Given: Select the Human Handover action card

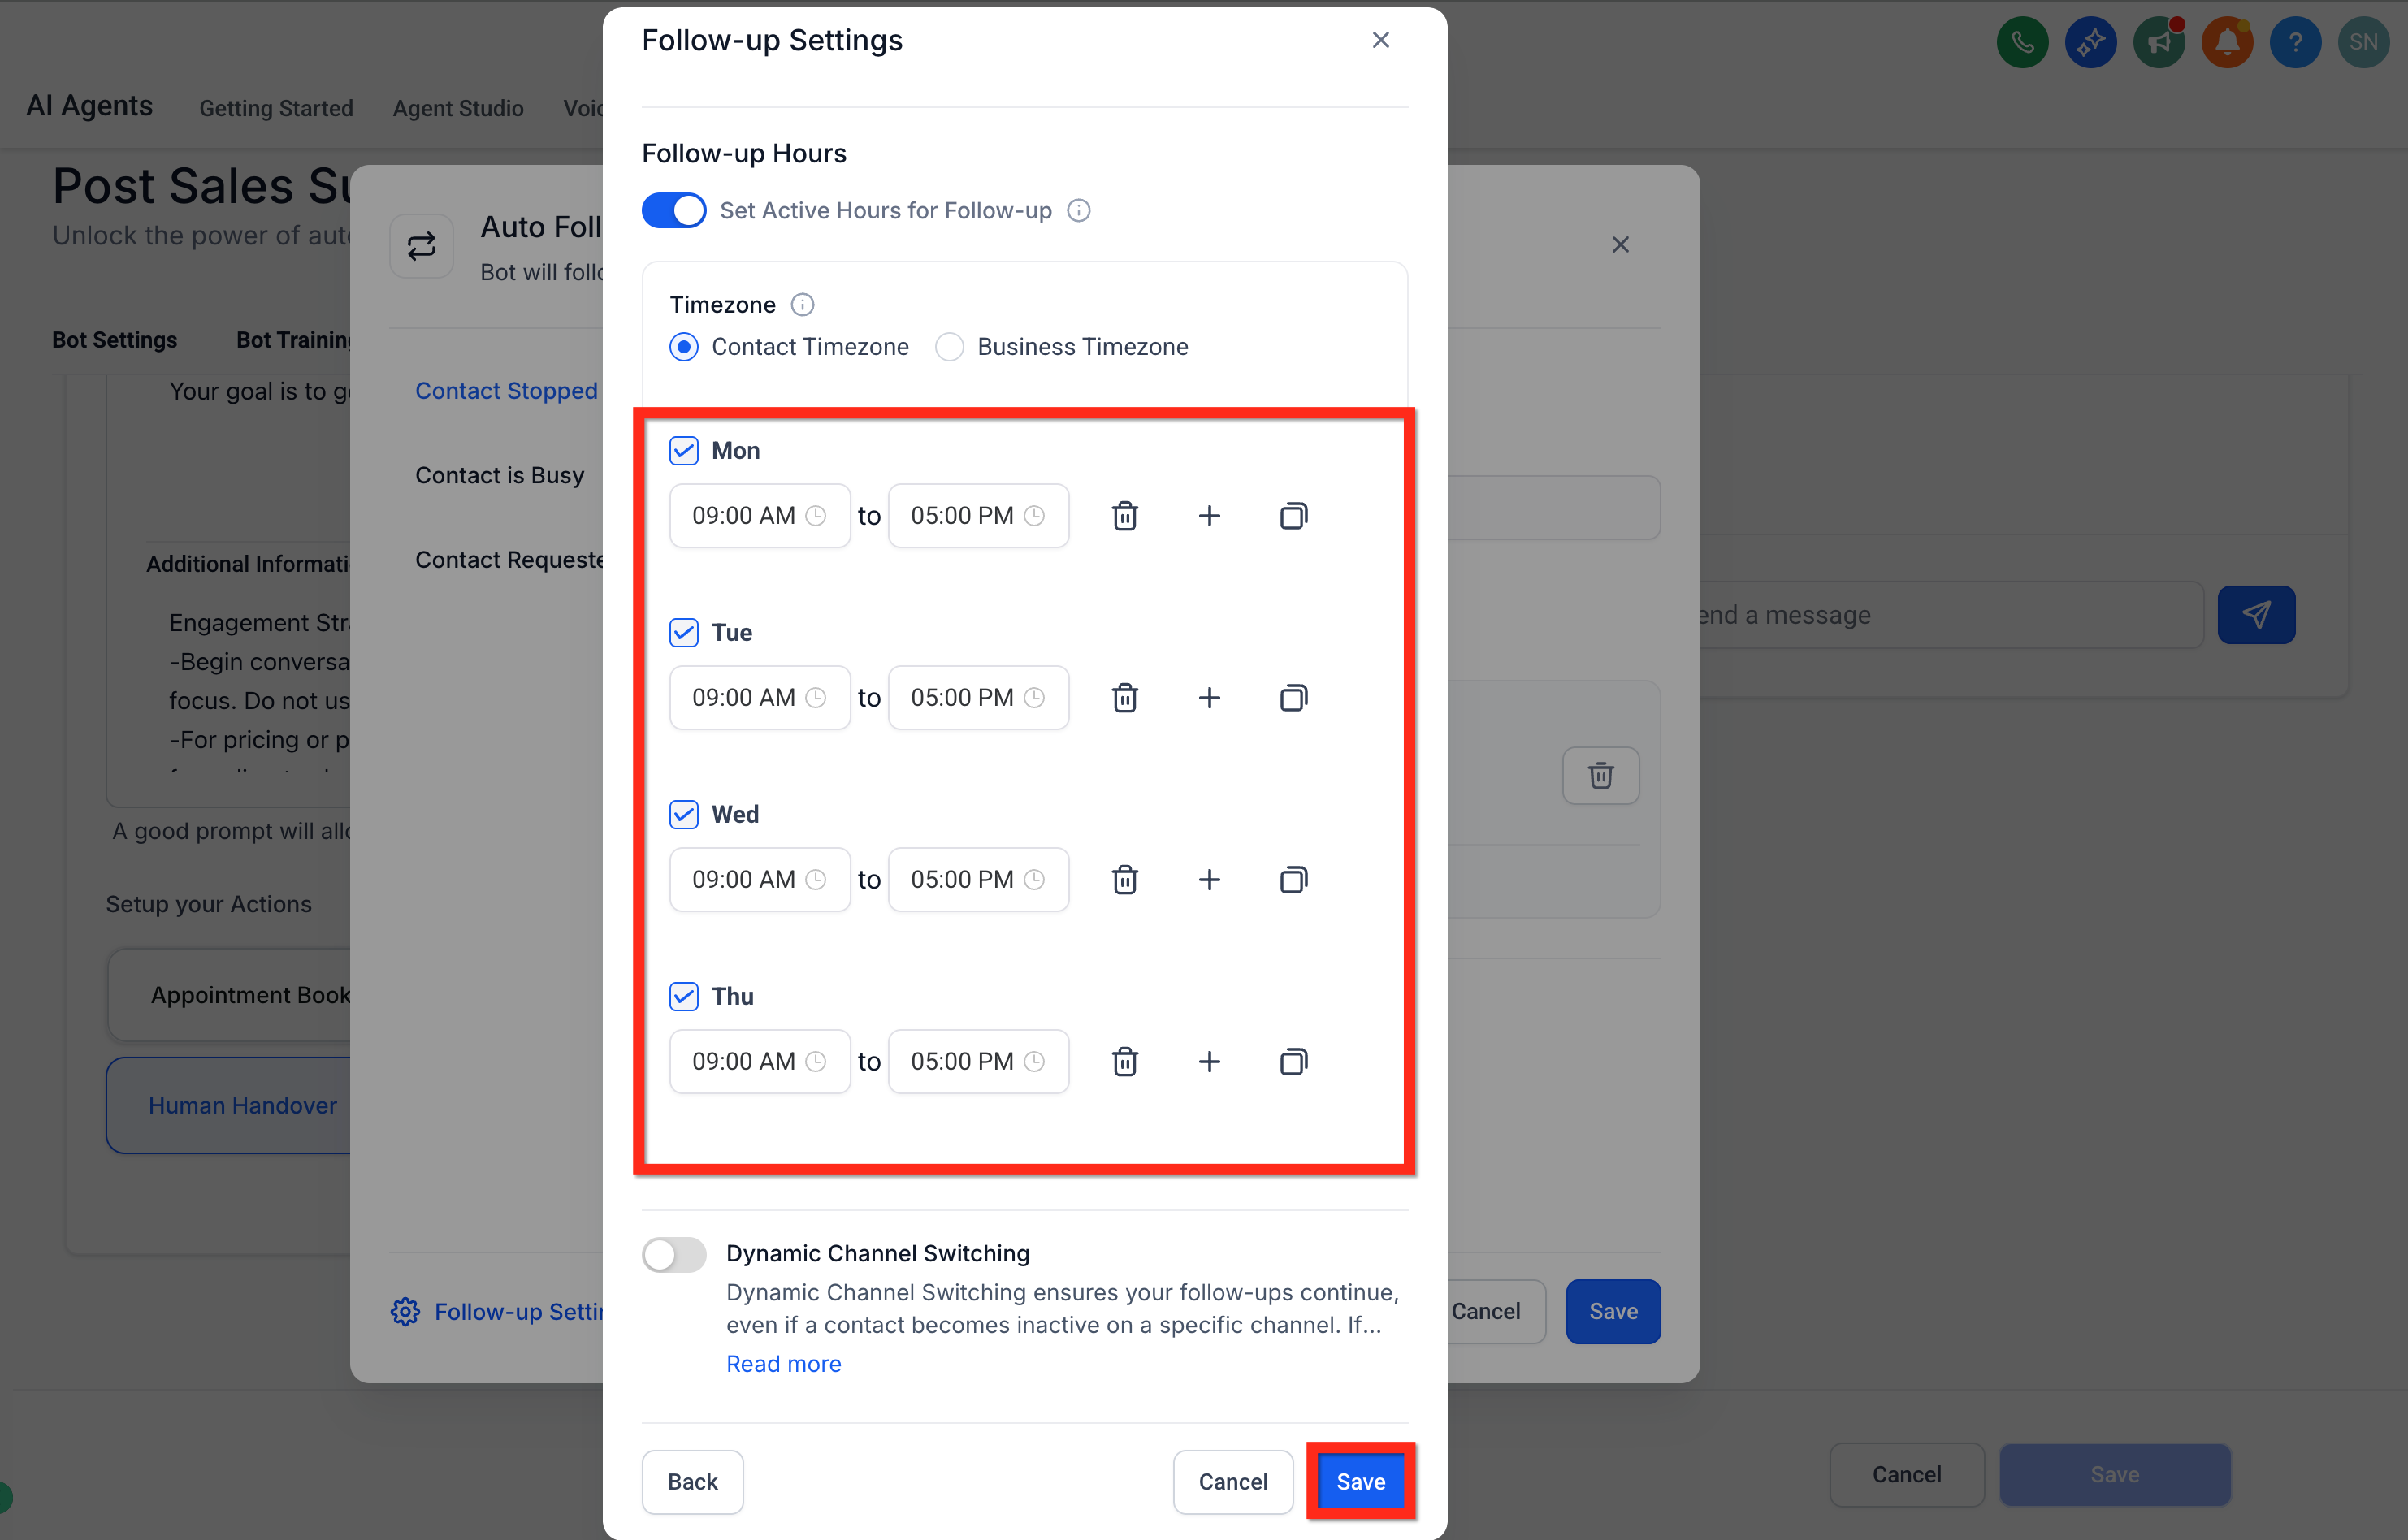Looking at the screenshot, I should click(x=229, y=1106).
